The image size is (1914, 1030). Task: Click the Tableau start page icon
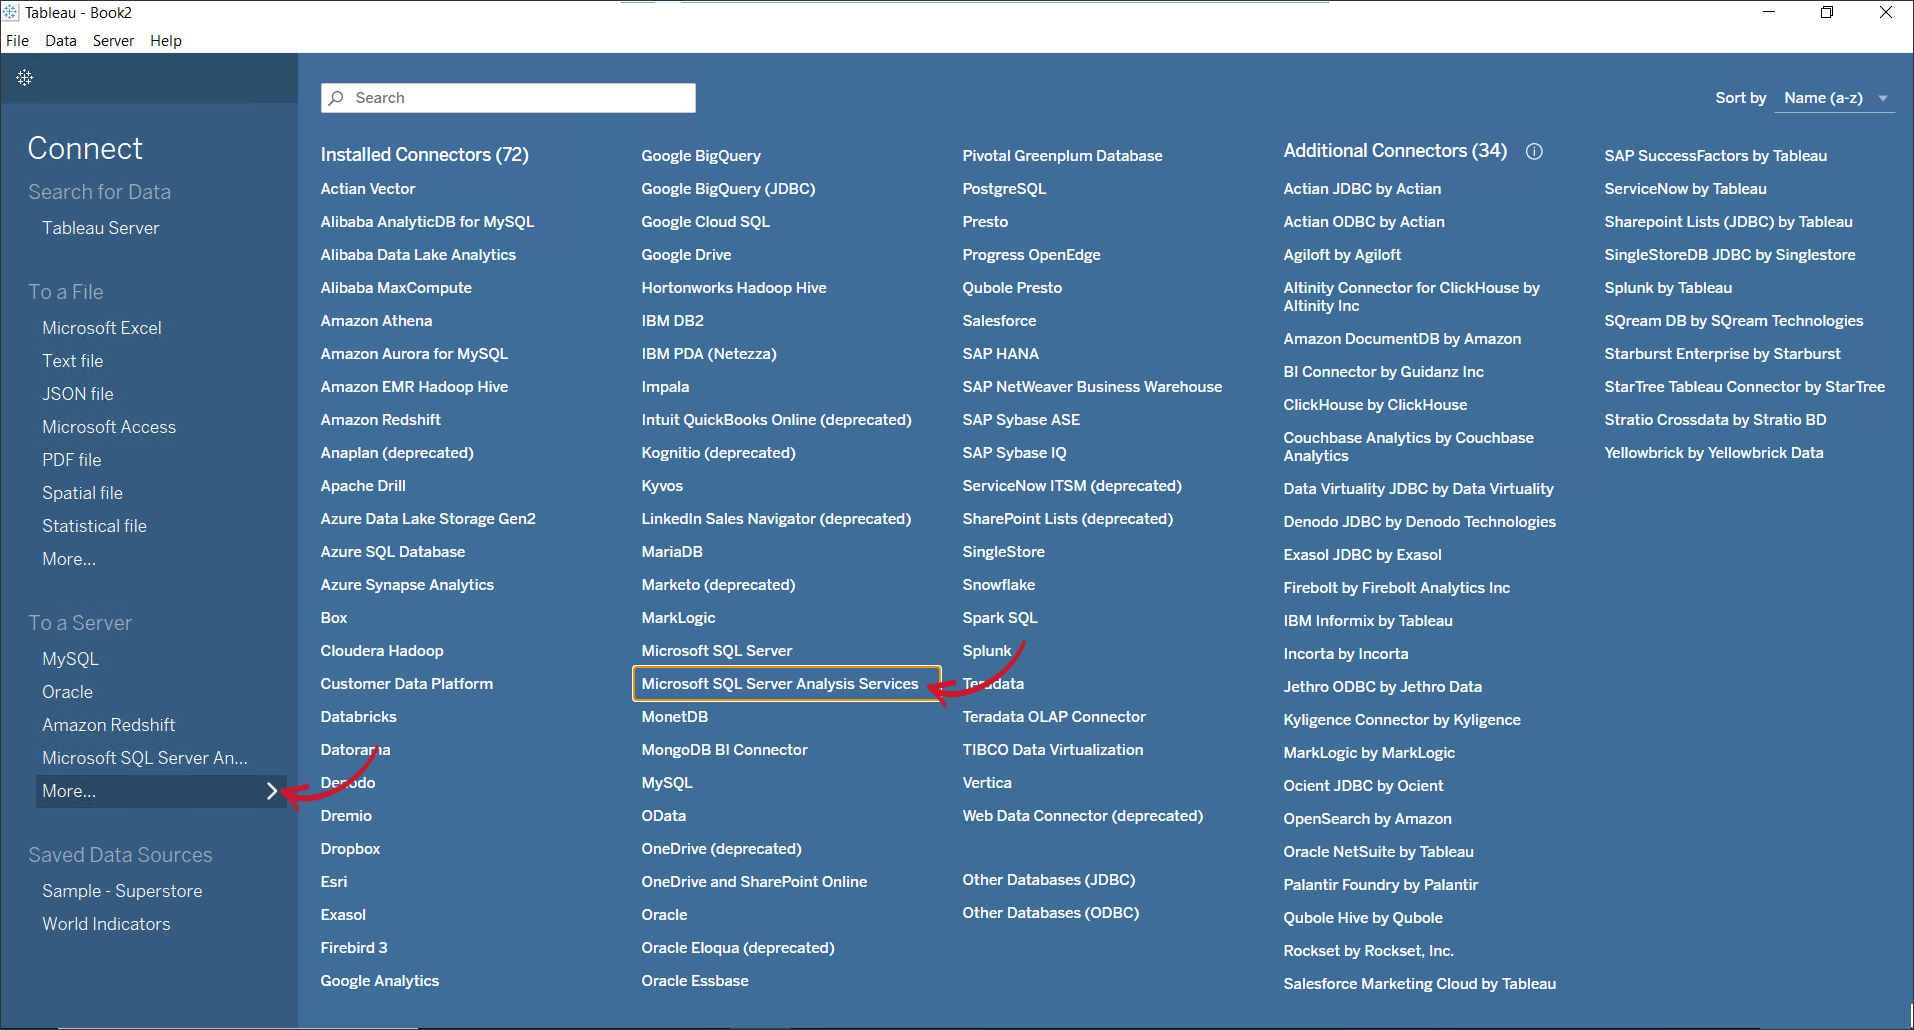point(25,78)
